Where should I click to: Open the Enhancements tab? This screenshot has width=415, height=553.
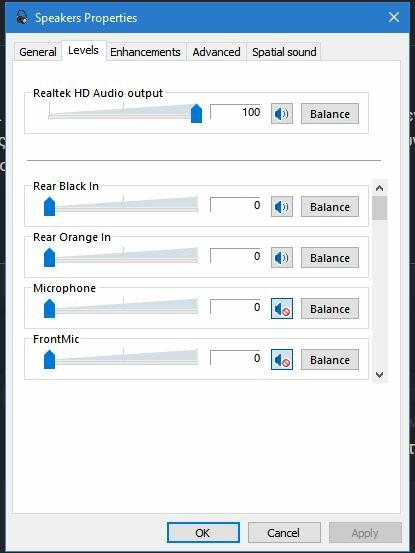click(x=145, y=52)
